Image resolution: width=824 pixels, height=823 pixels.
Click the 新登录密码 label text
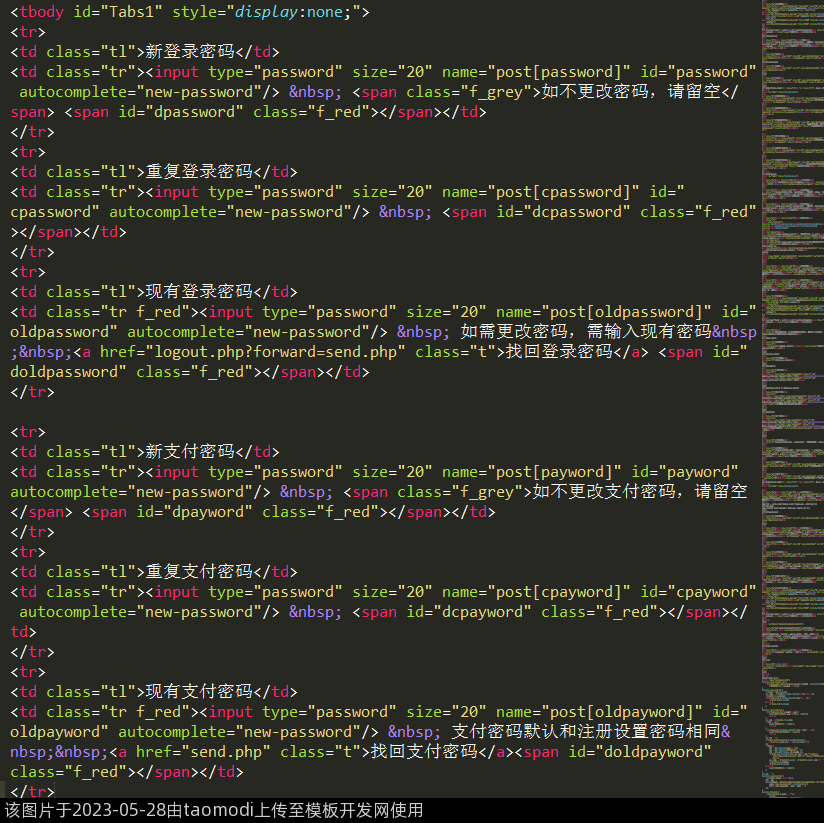click(x=189, y=52)
